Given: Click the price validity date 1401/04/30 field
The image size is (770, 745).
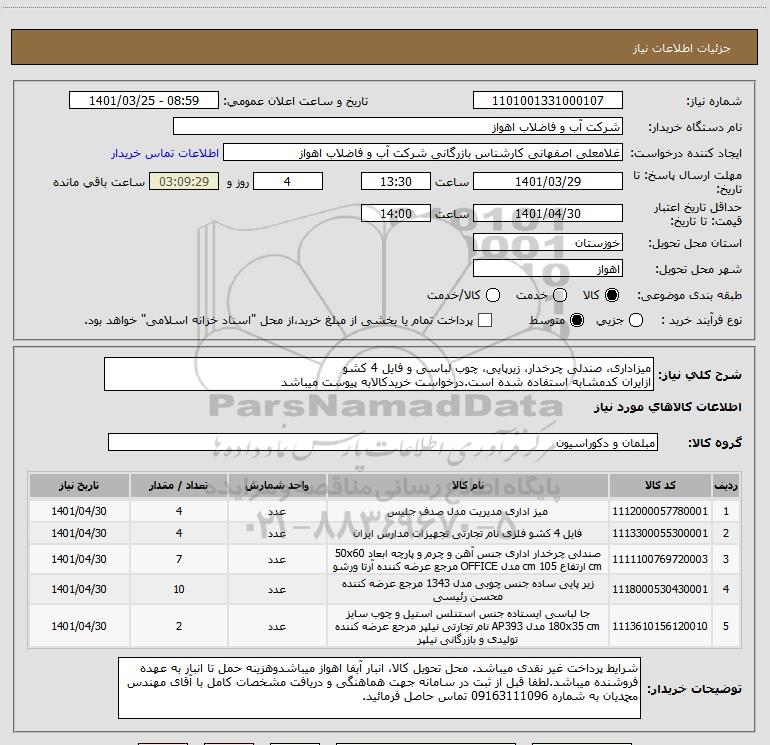Looking at the screenshot, I should point(548,213).
